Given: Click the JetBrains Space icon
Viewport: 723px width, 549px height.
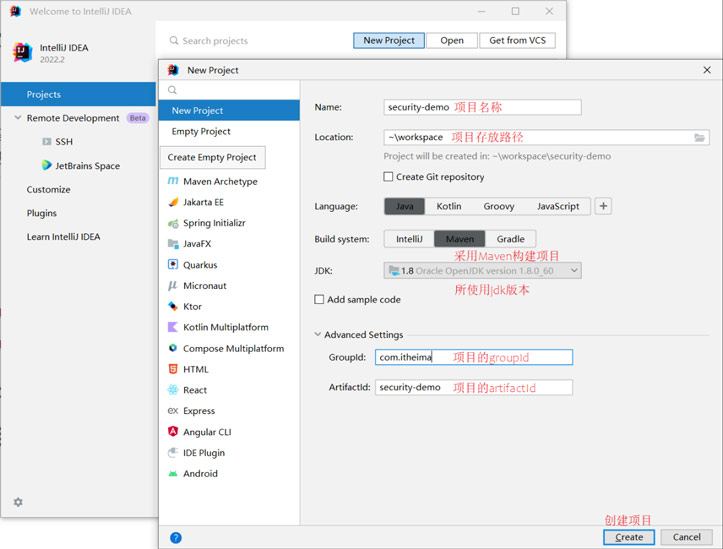Looking at the screenshot, I should point(47,165).
